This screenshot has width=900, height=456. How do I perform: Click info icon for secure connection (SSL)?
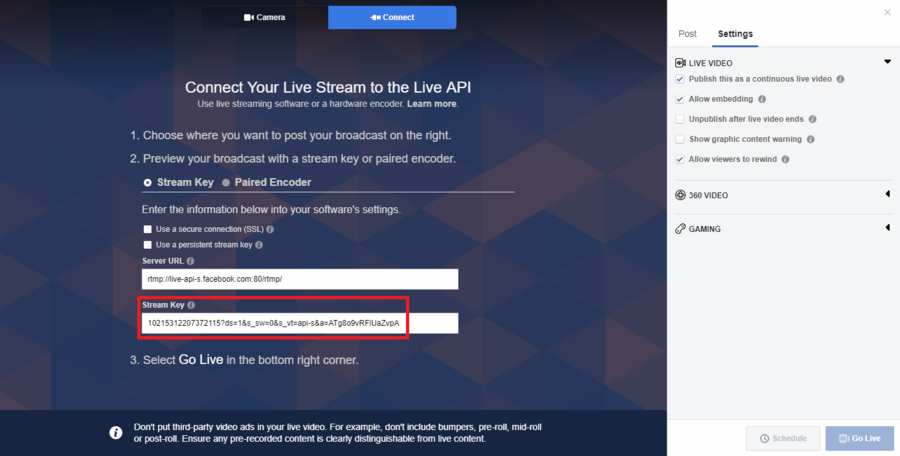click(x=270, y=229)
